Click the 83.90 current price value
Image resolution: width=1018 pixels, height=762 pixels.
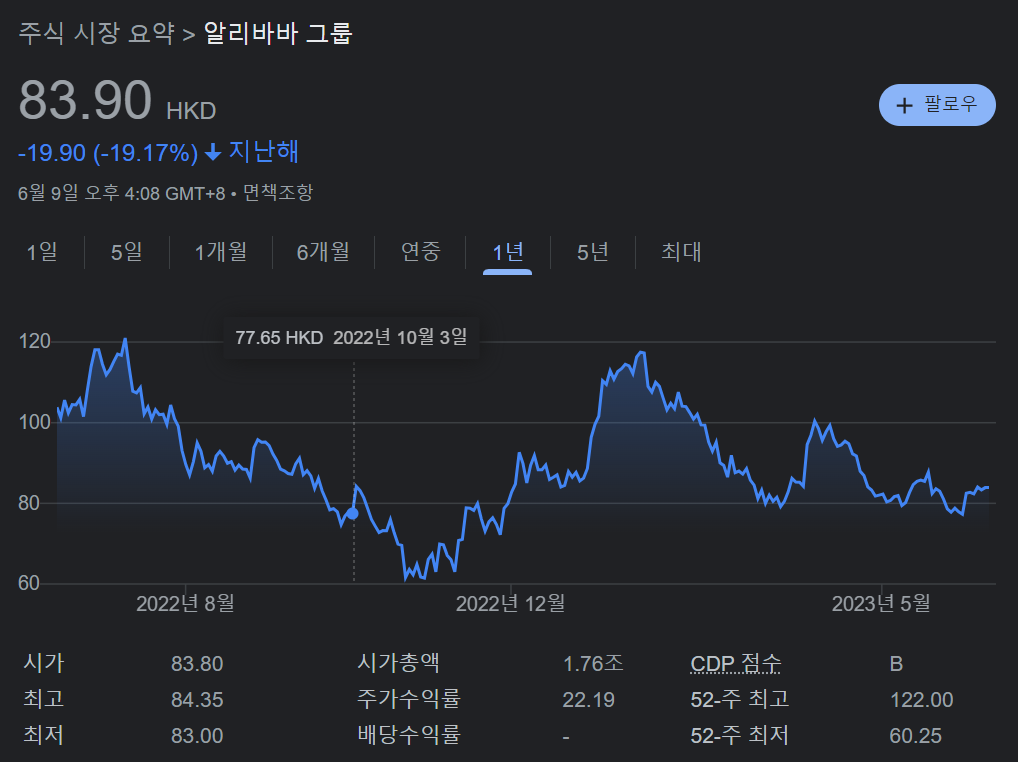85,101
